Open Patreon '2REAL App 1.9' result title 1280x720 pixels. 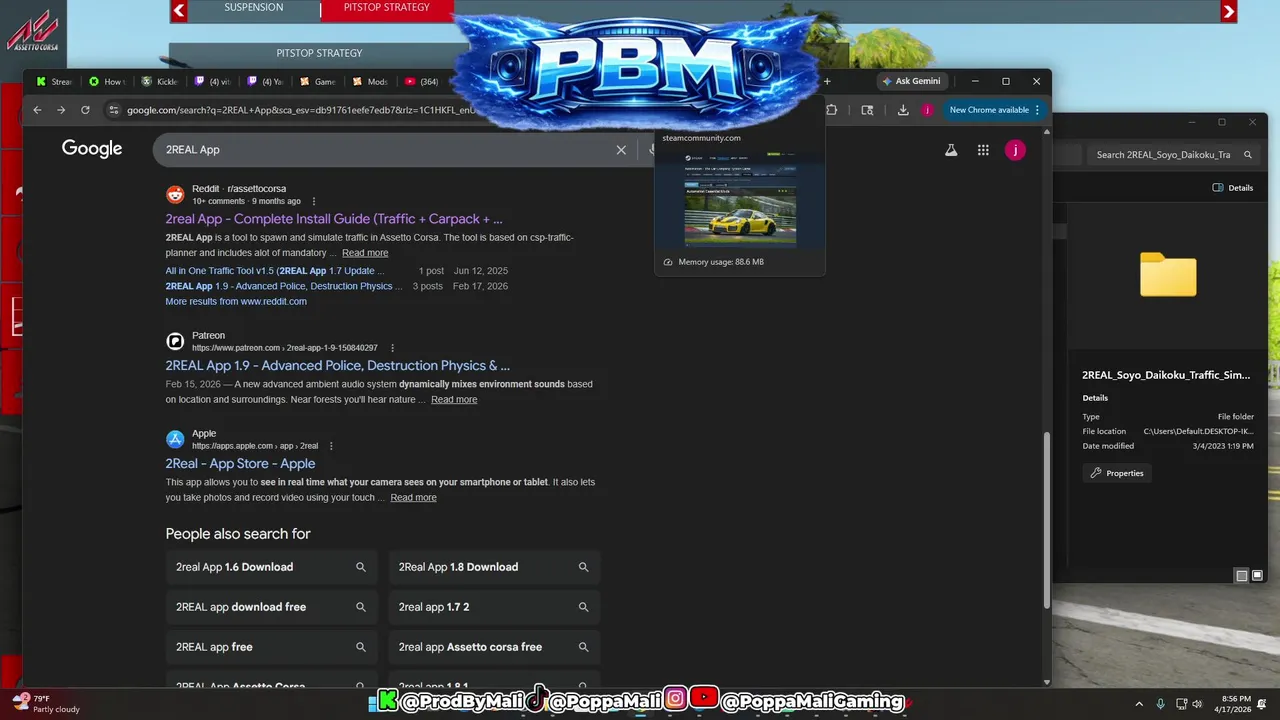coord(338,366)
